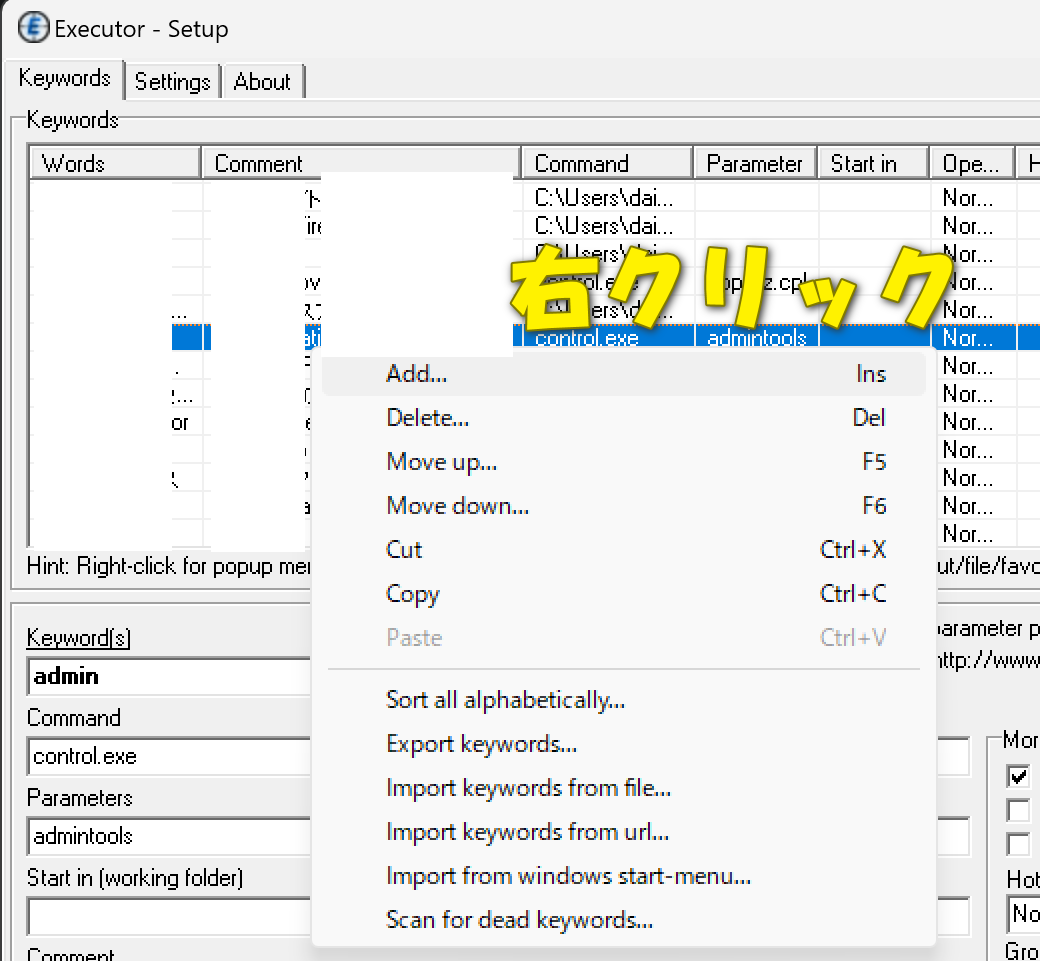This screenshot has height=961, width=1040.
Task: Sort list by the Comment column header
Action: (x=361, y=164)
